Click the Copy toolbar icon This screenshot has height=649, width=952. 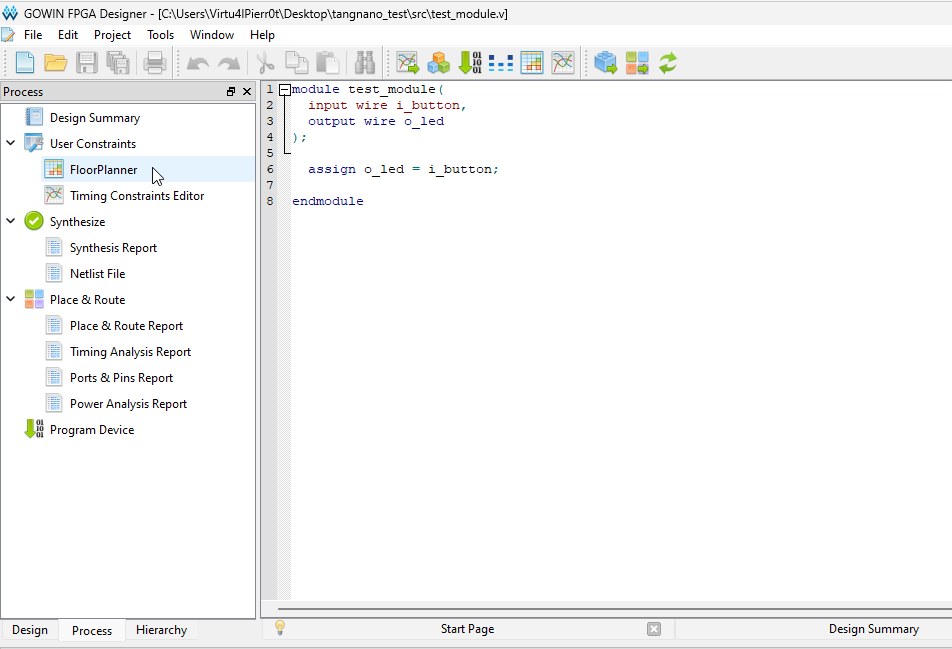[x=297, y=63]
